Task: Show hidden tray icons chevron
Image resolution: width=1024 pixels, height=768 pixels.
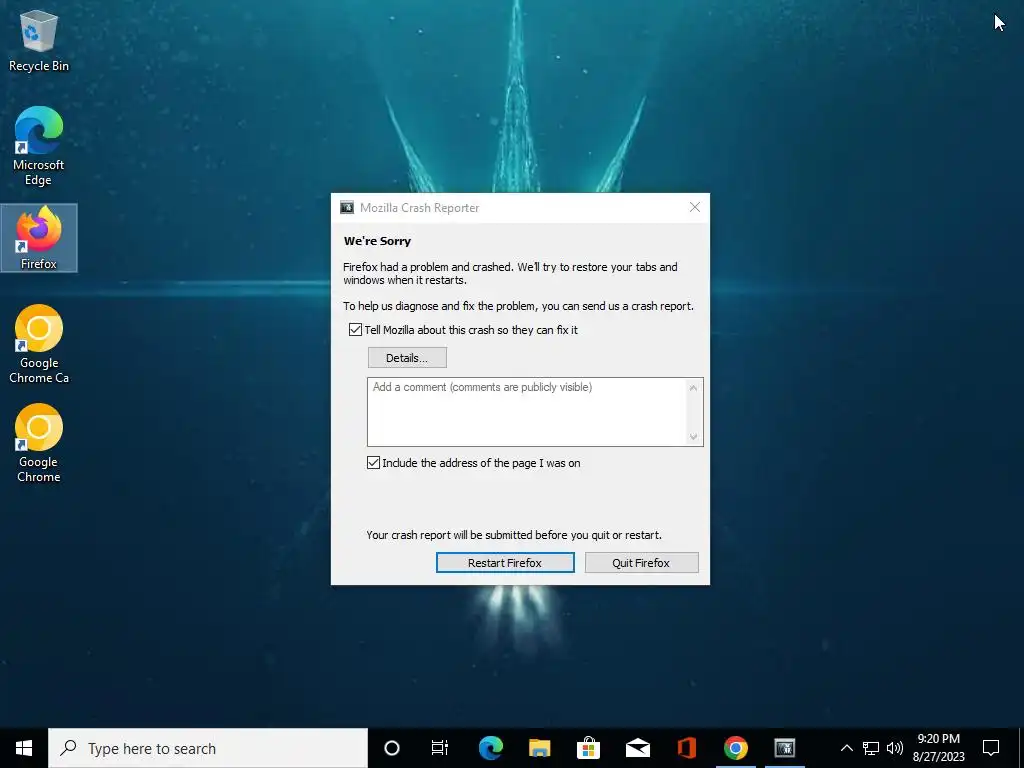Action: [846, 748]
